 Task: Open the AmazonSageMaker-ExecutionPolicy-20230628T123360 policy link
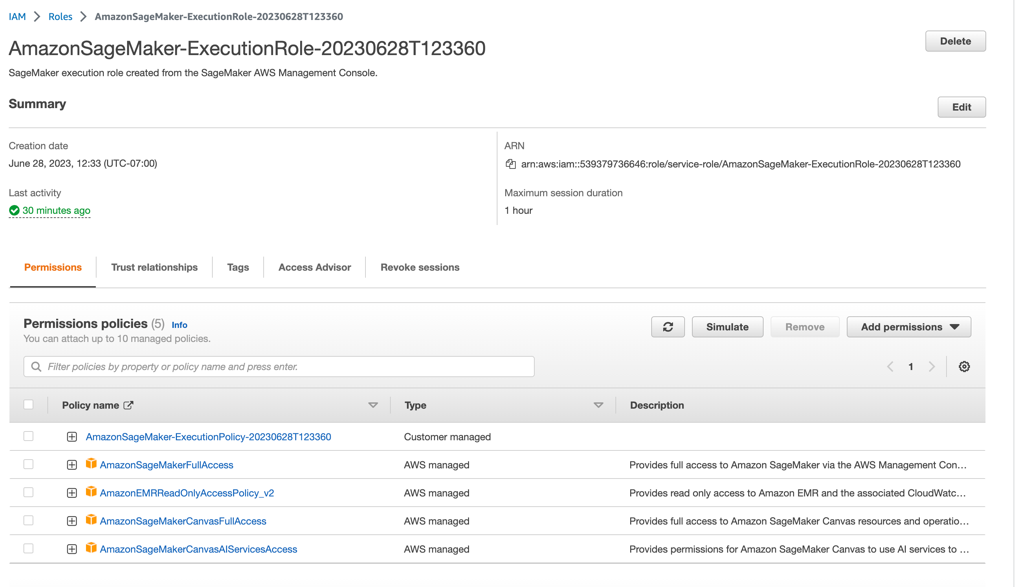pyautogui.click(x=208, y=437)
